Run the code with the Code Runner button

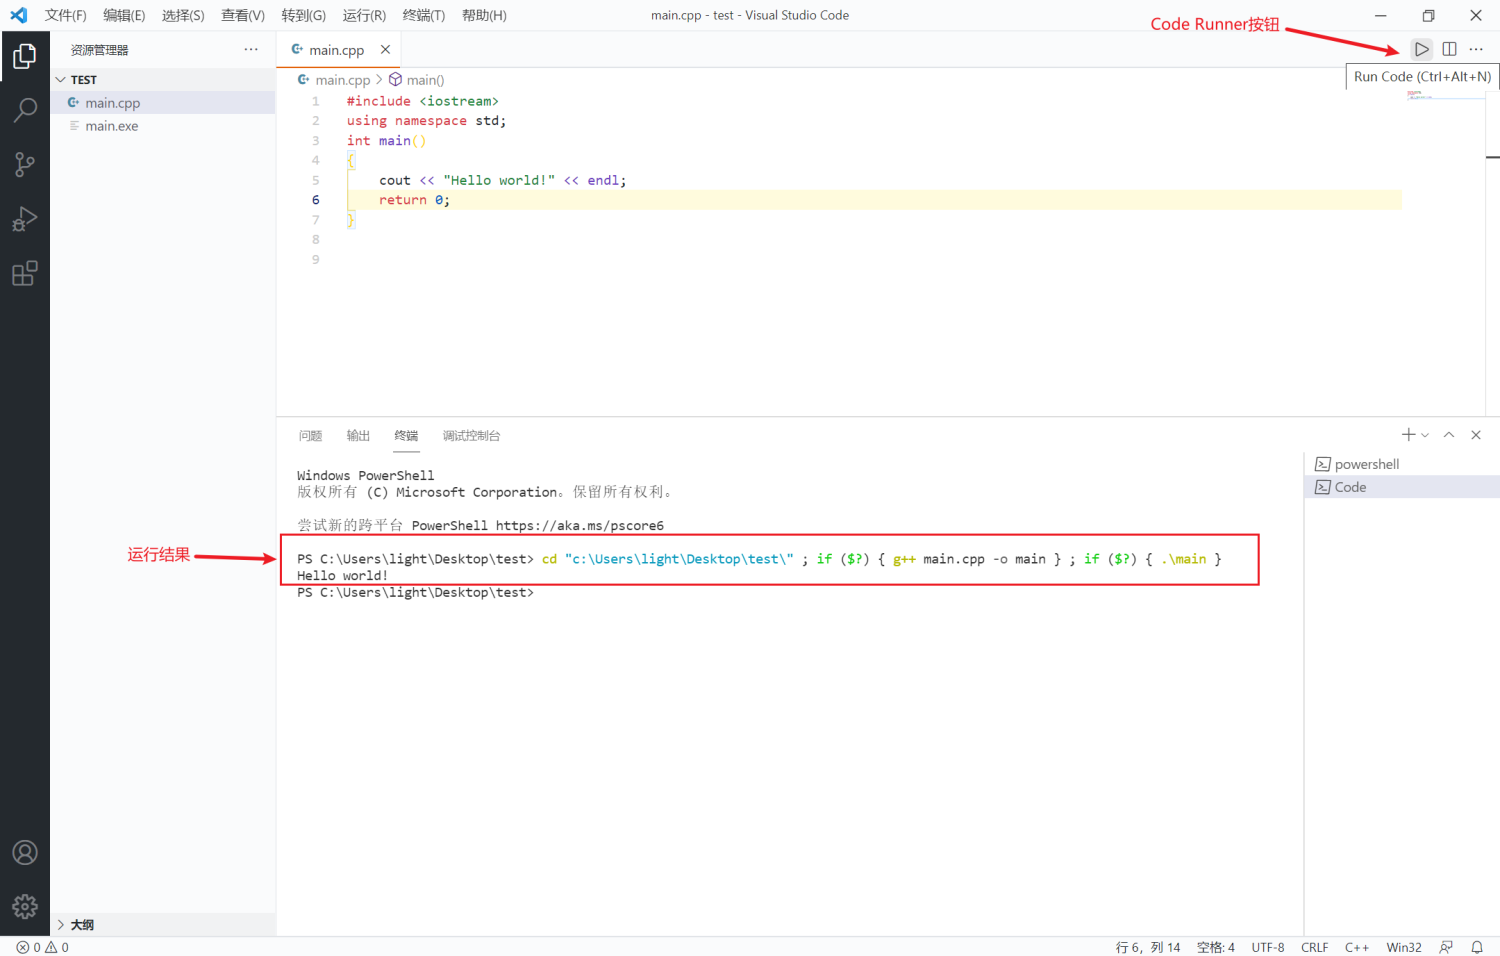[x=1421, y=48]
